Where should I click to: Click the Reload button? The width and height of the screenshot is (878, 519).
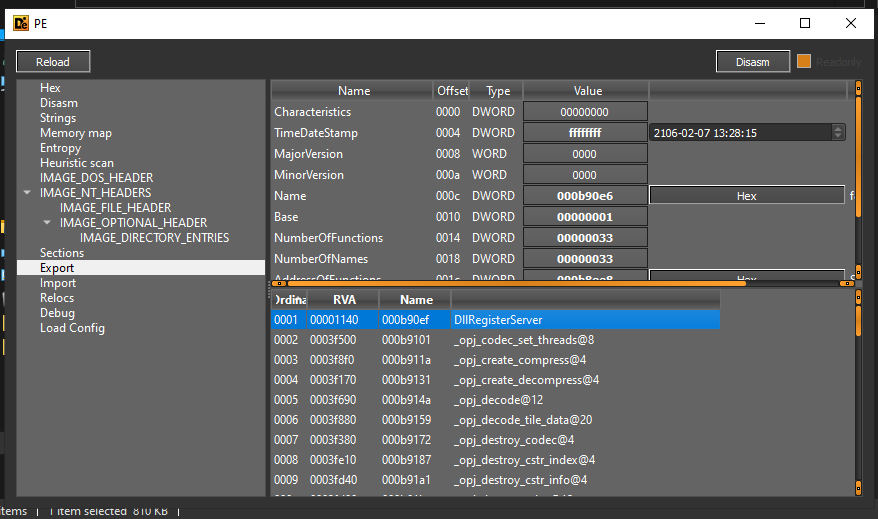53,62
